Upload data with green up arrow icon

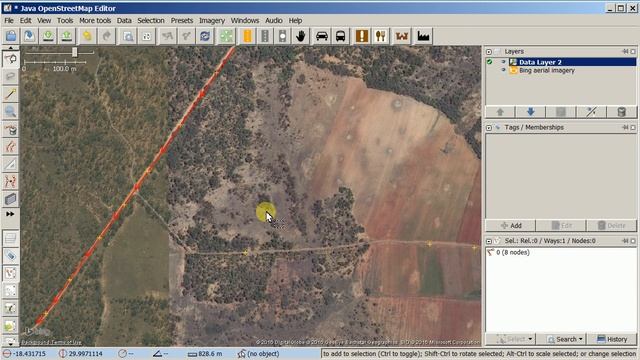[x=67, y=36]
